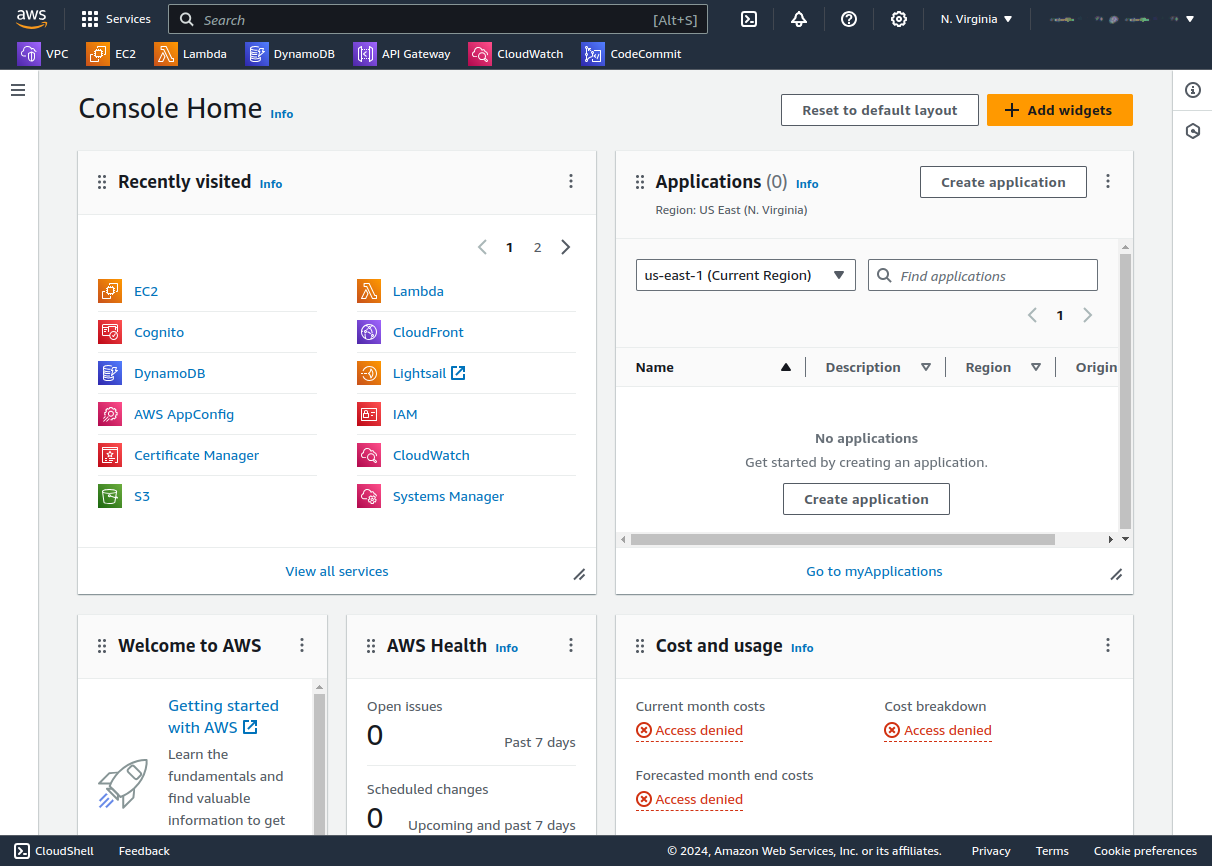Screen dimensions: 1212x866
Task: Toggle the Name column sort order
Action: (x=788, y=367)
